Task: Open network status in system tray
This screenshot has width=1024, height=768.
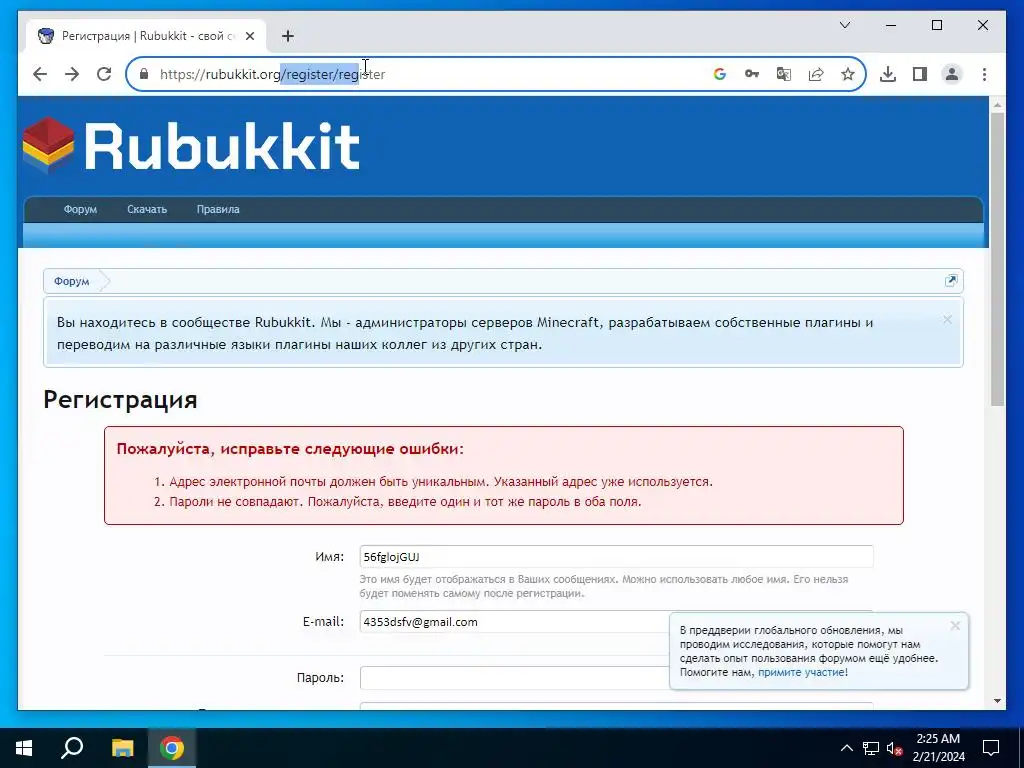Action: 871,748
